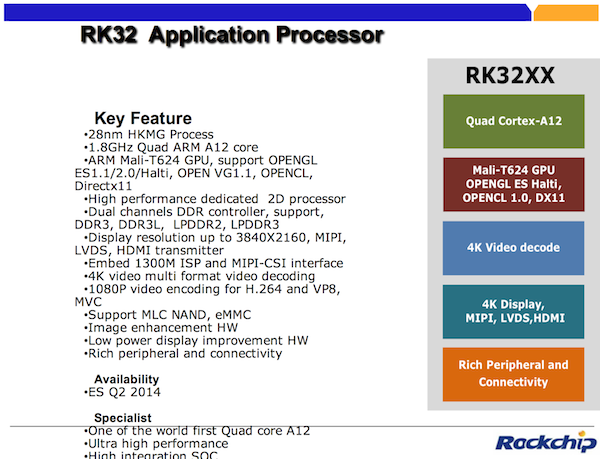Select the Mali-T624 GPU red block
Viewport: 600px width, 459px height.
[x=514, y=184]
